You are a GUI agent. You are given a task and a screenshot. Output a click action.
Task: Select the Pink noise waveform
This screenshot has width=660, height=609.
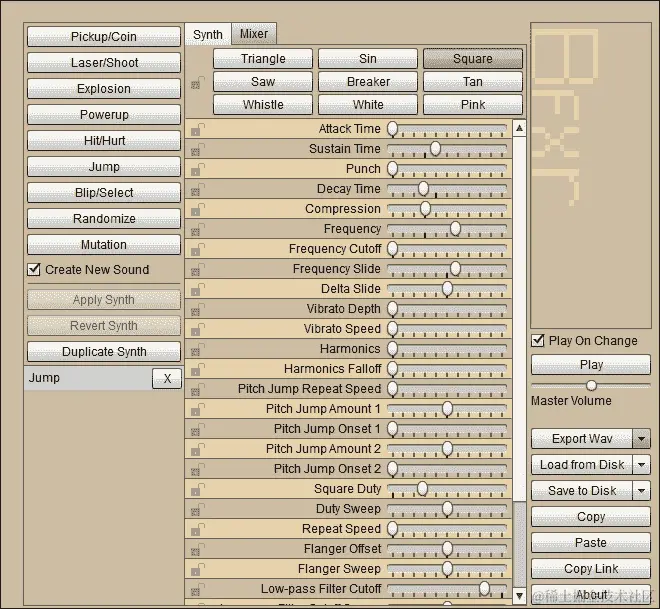473,104
